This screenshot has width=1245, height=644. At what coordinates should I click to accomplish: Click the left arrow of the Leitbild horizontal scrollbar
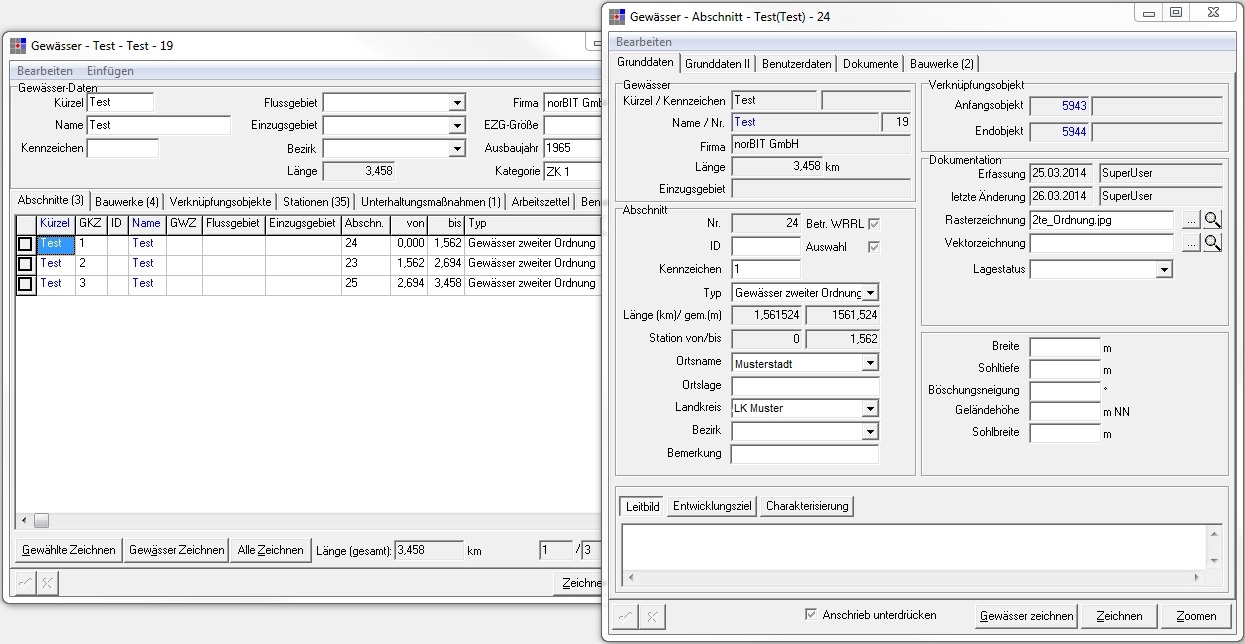click(x=632, y=577)
